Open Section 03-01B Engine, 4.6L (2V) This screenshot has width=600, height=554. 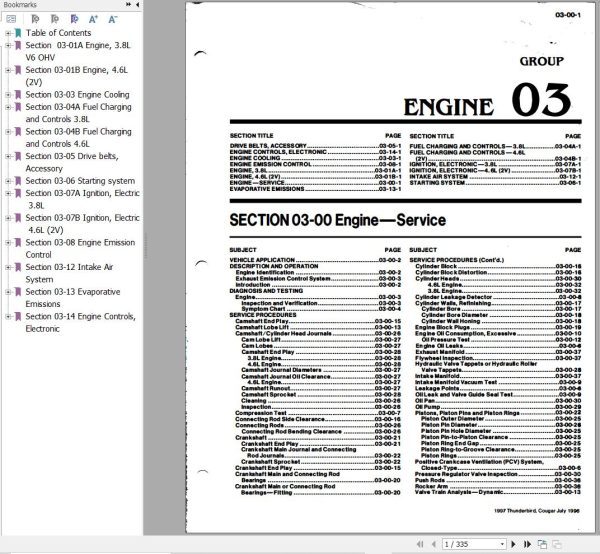(77, 76)
